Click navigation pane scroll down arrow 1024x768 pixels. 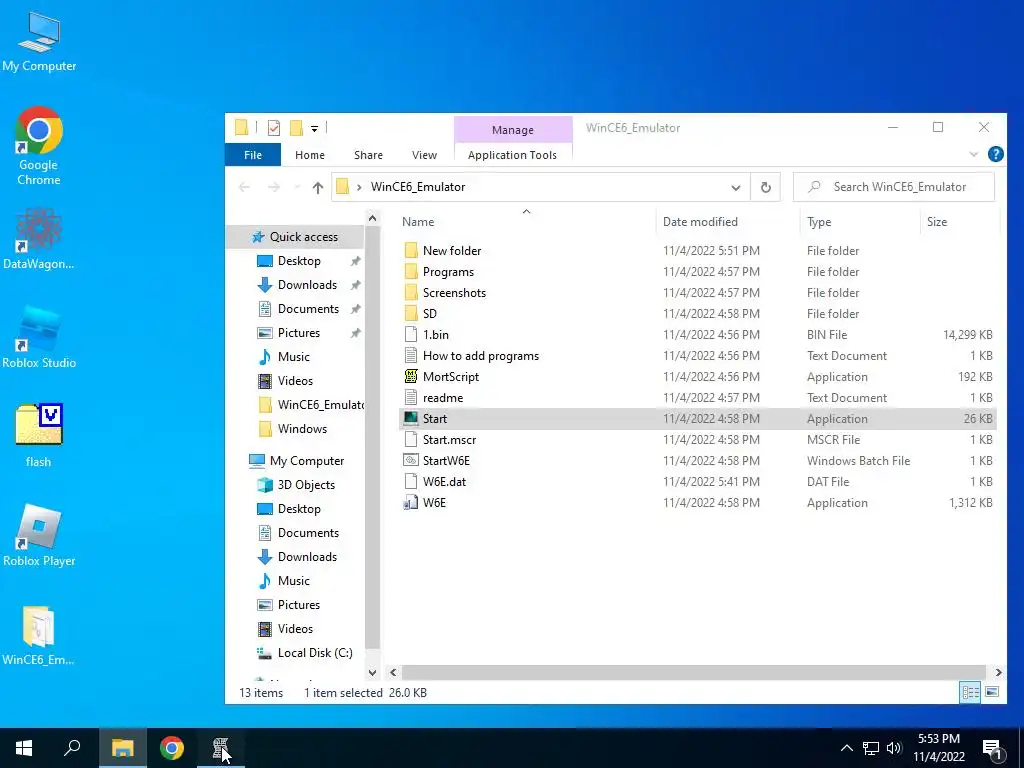click(372, 672)
